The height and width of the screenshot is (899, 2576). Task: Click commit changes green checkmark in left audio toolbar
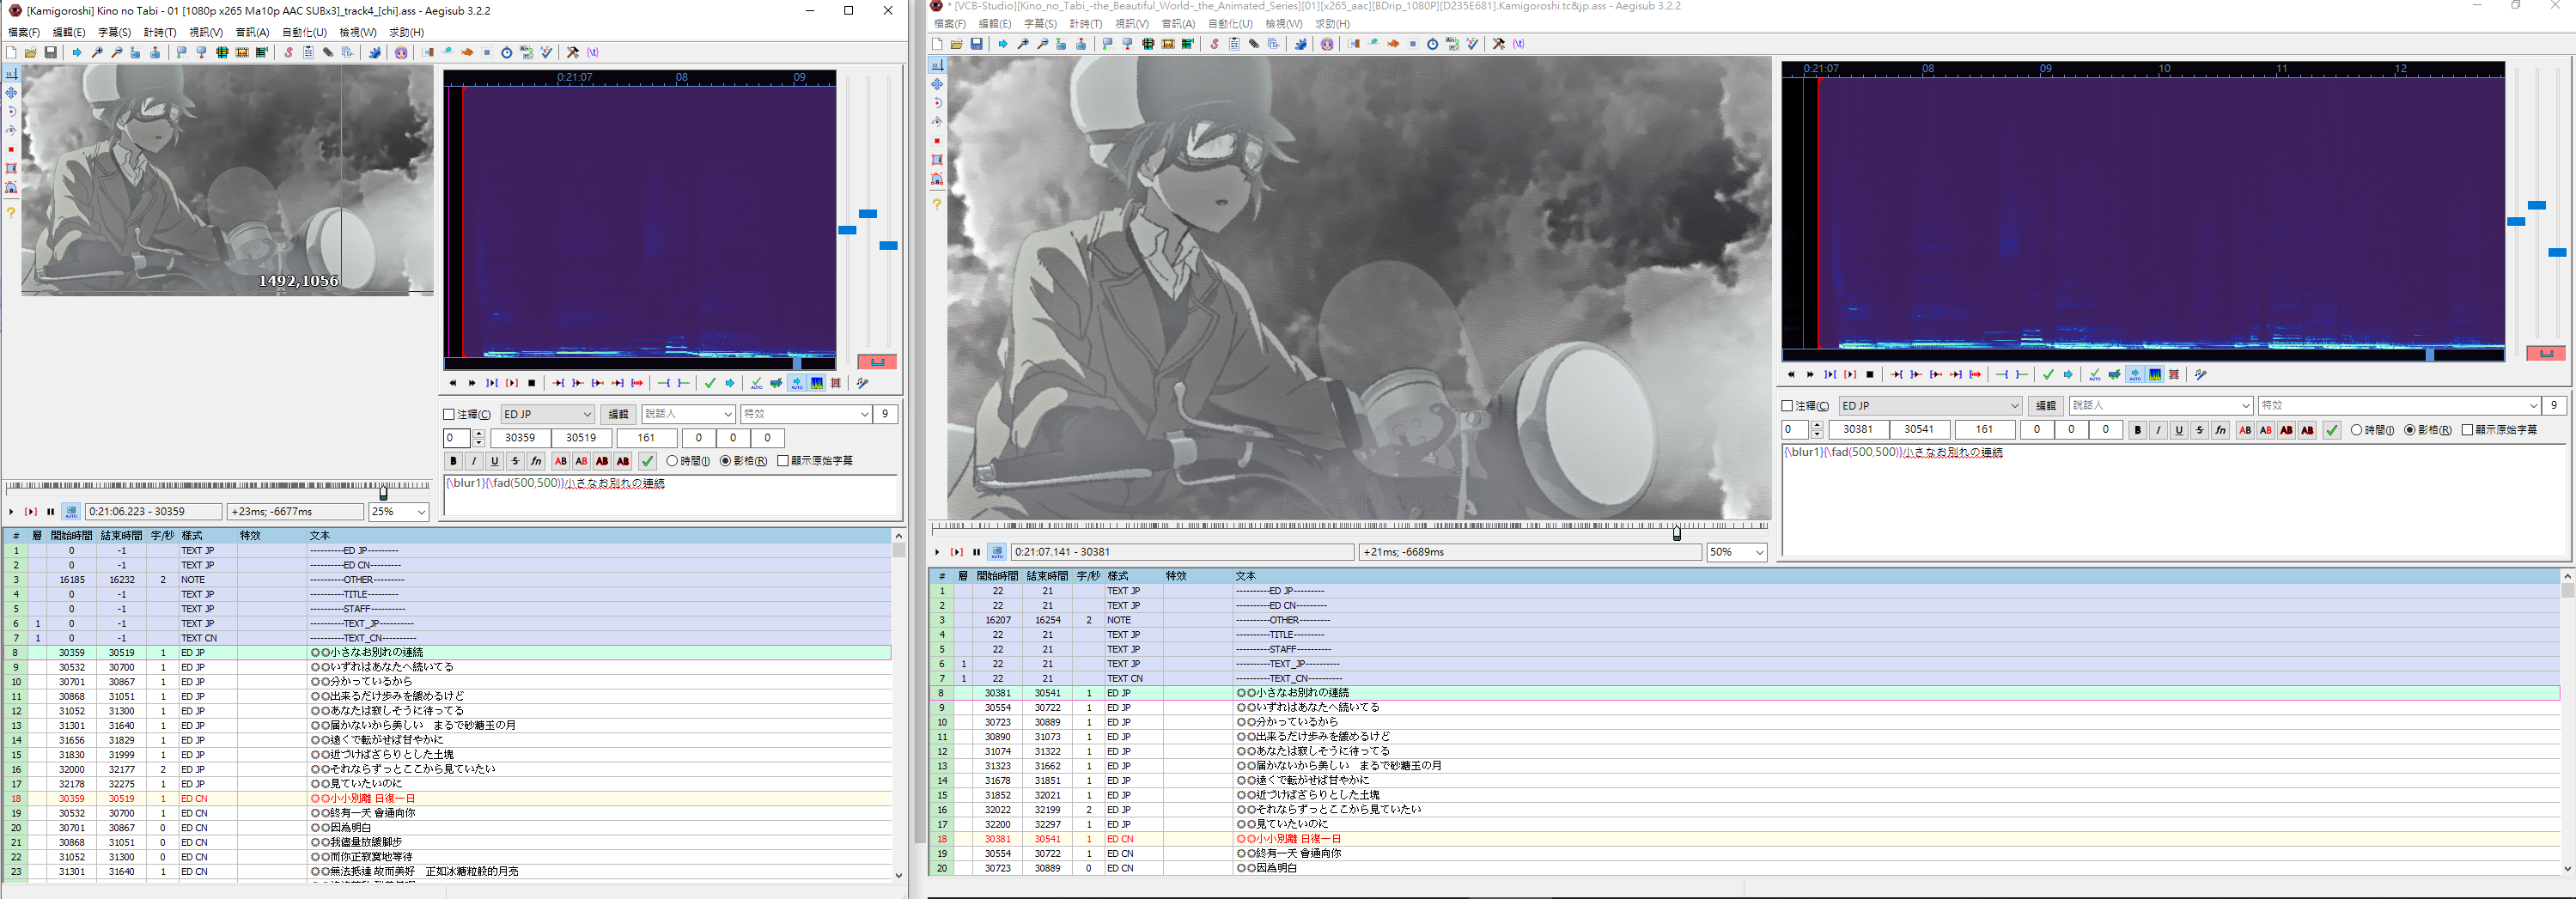(x=710, y=383)
